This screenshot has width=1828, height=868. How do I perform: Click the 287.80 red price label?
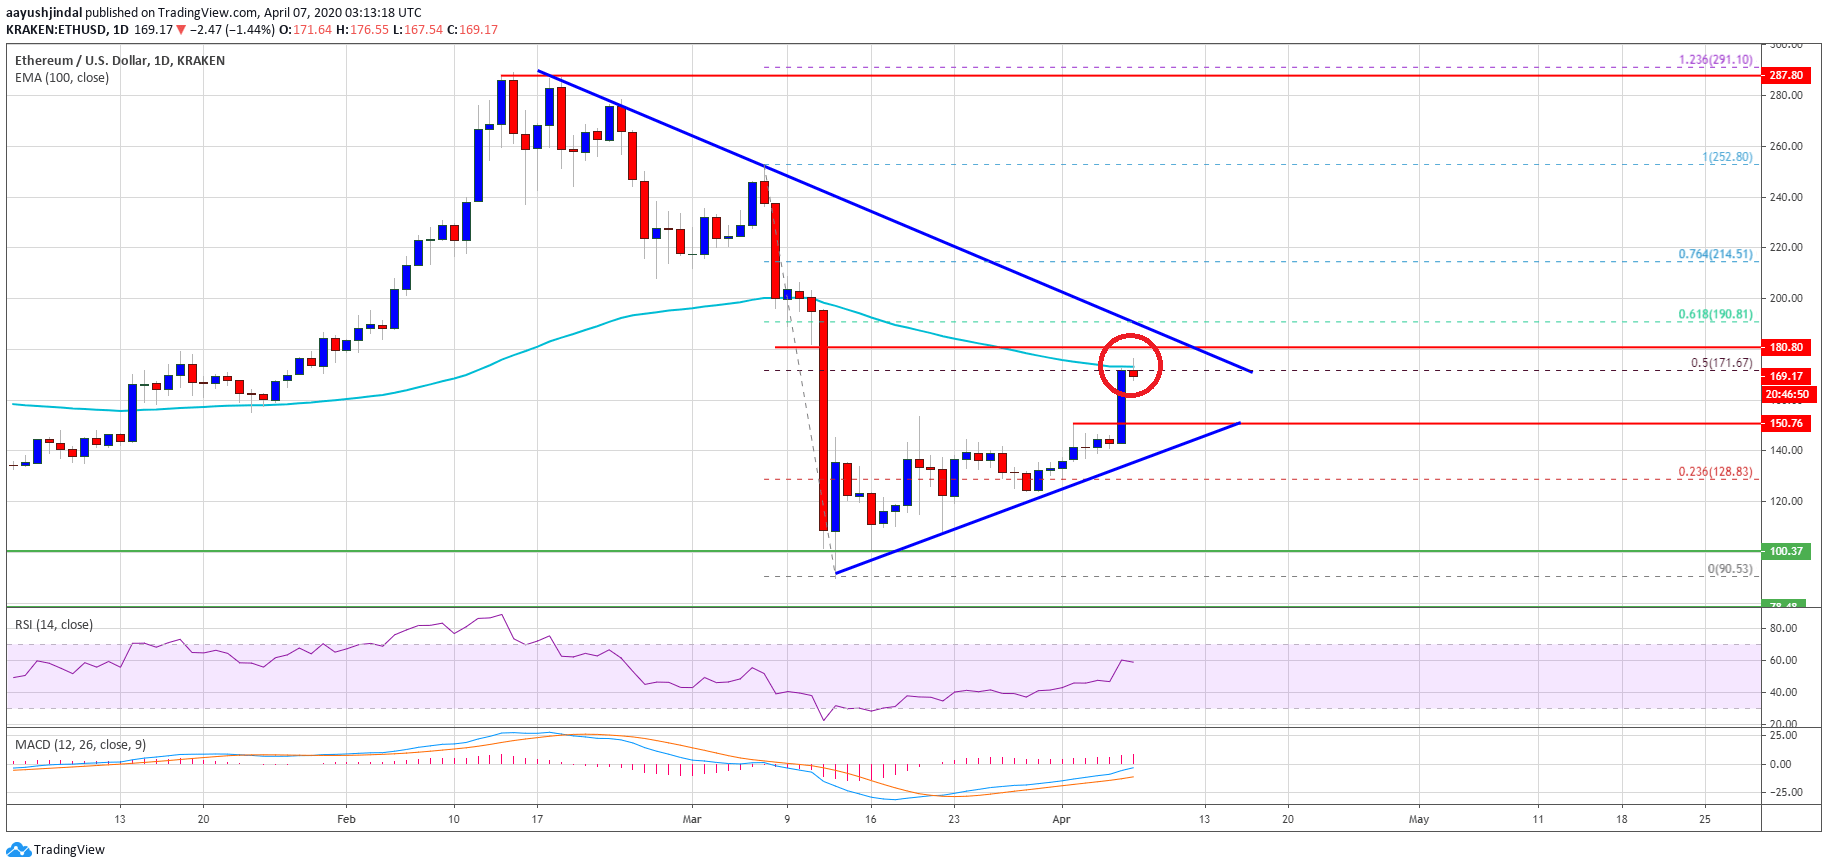(1786, 75)
